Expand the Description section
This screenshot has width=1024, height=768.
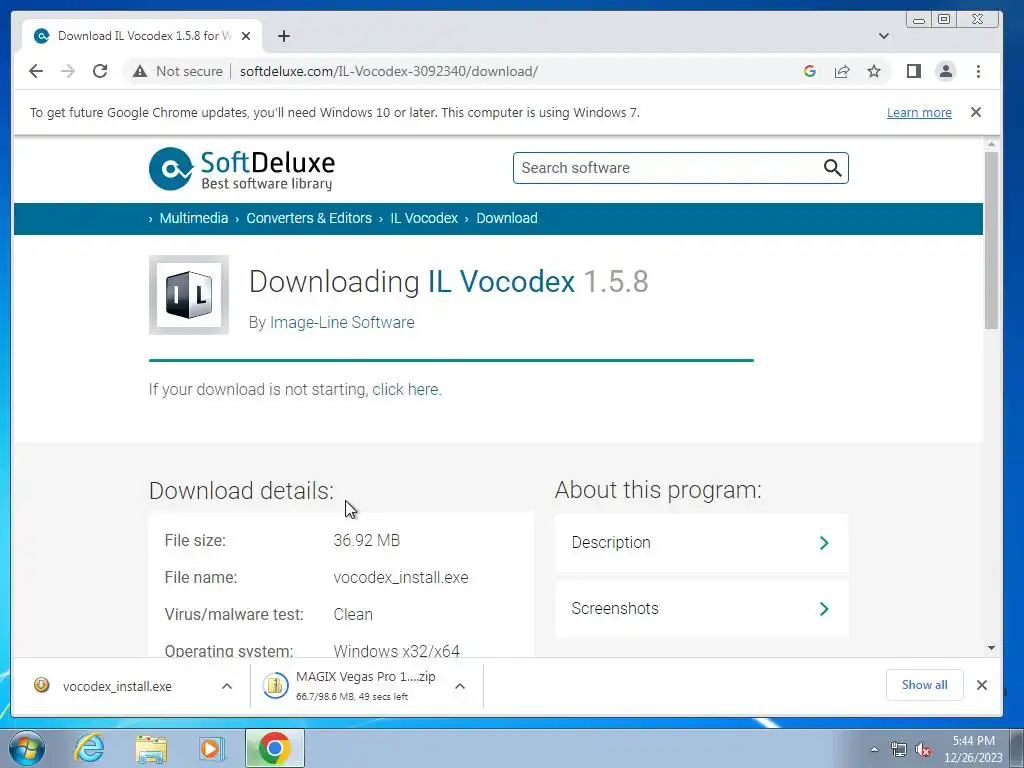pyautogui.click(x=701, y=543)
